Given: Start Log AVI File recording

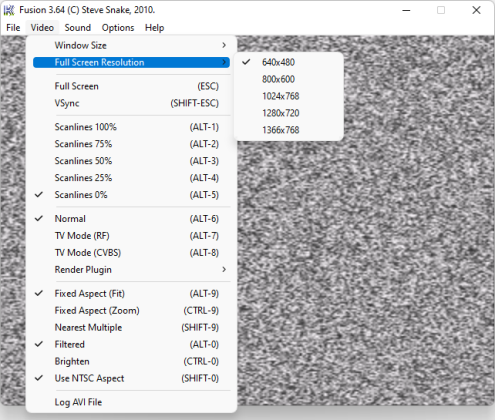Looking at the screenshot, I should coord(131,402).
